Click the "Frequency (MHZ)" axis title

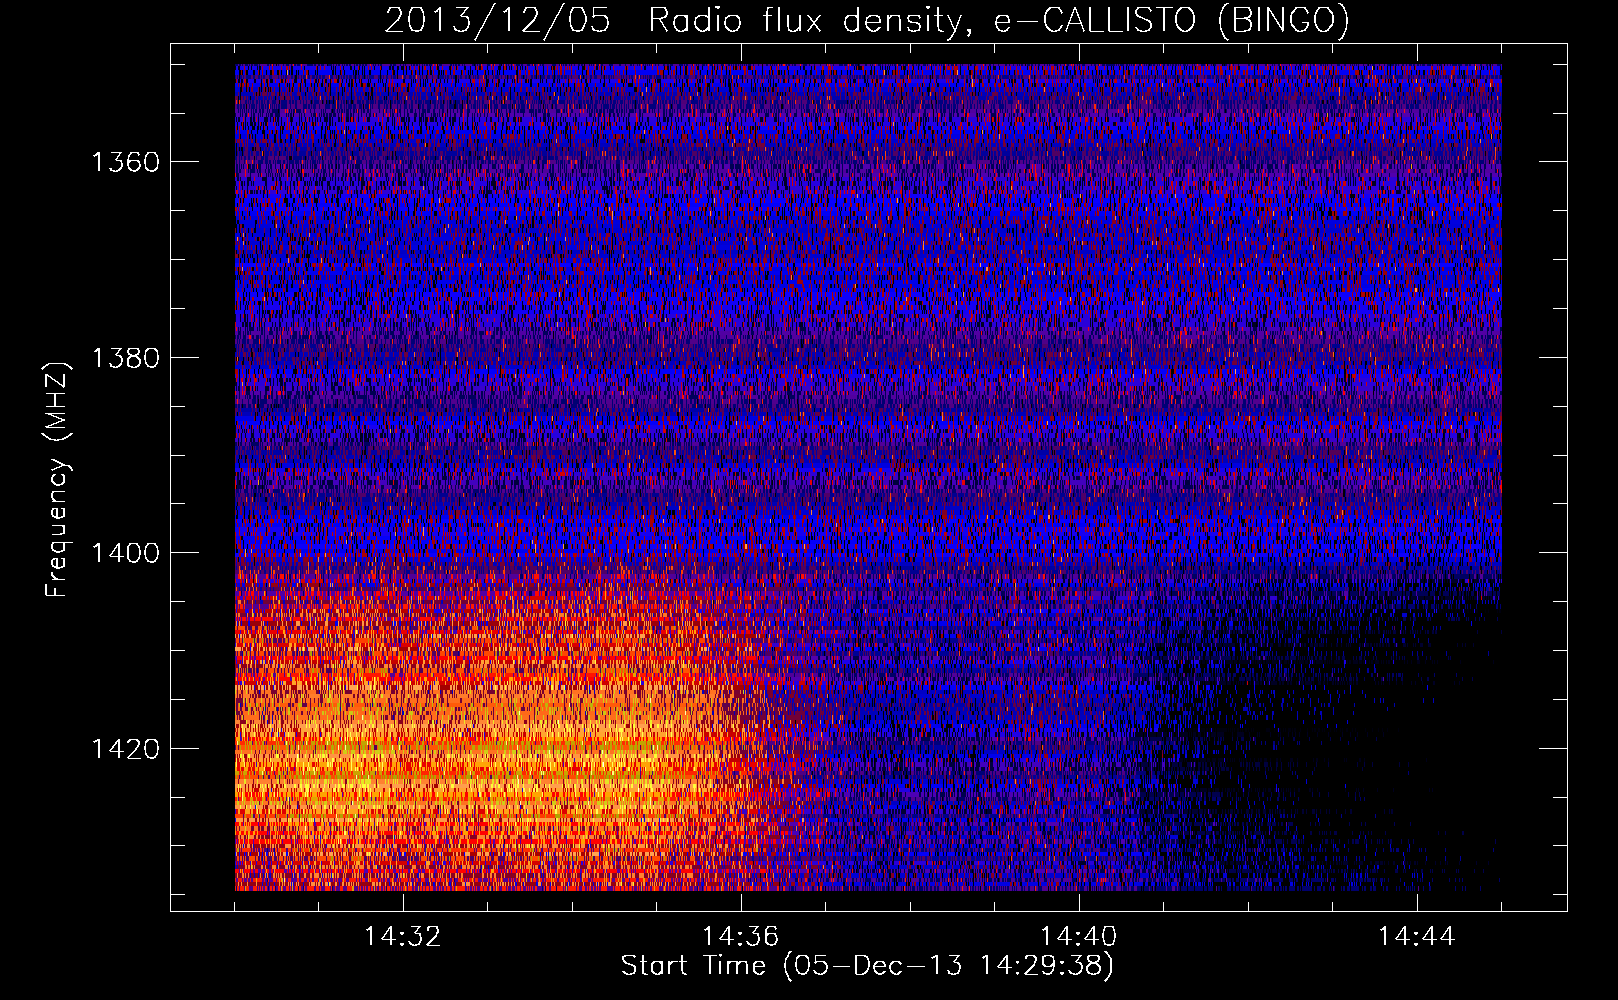[58, 480]
